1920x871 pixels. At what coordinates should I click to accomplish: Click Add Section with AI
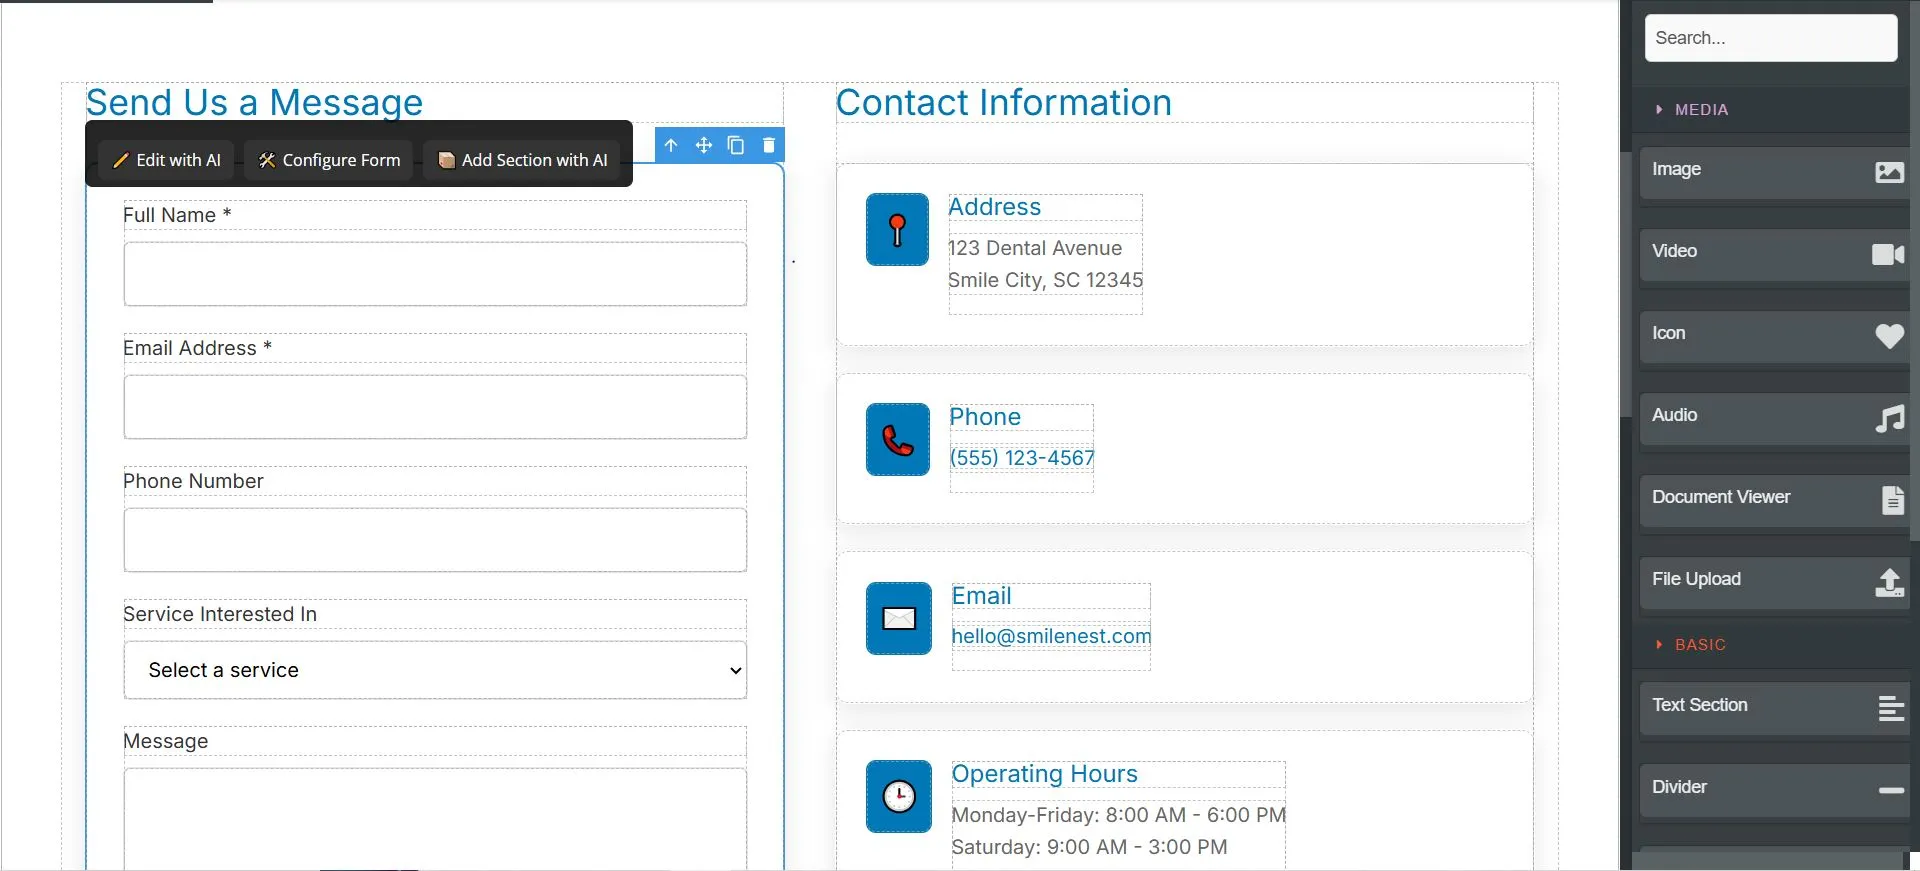523,160
